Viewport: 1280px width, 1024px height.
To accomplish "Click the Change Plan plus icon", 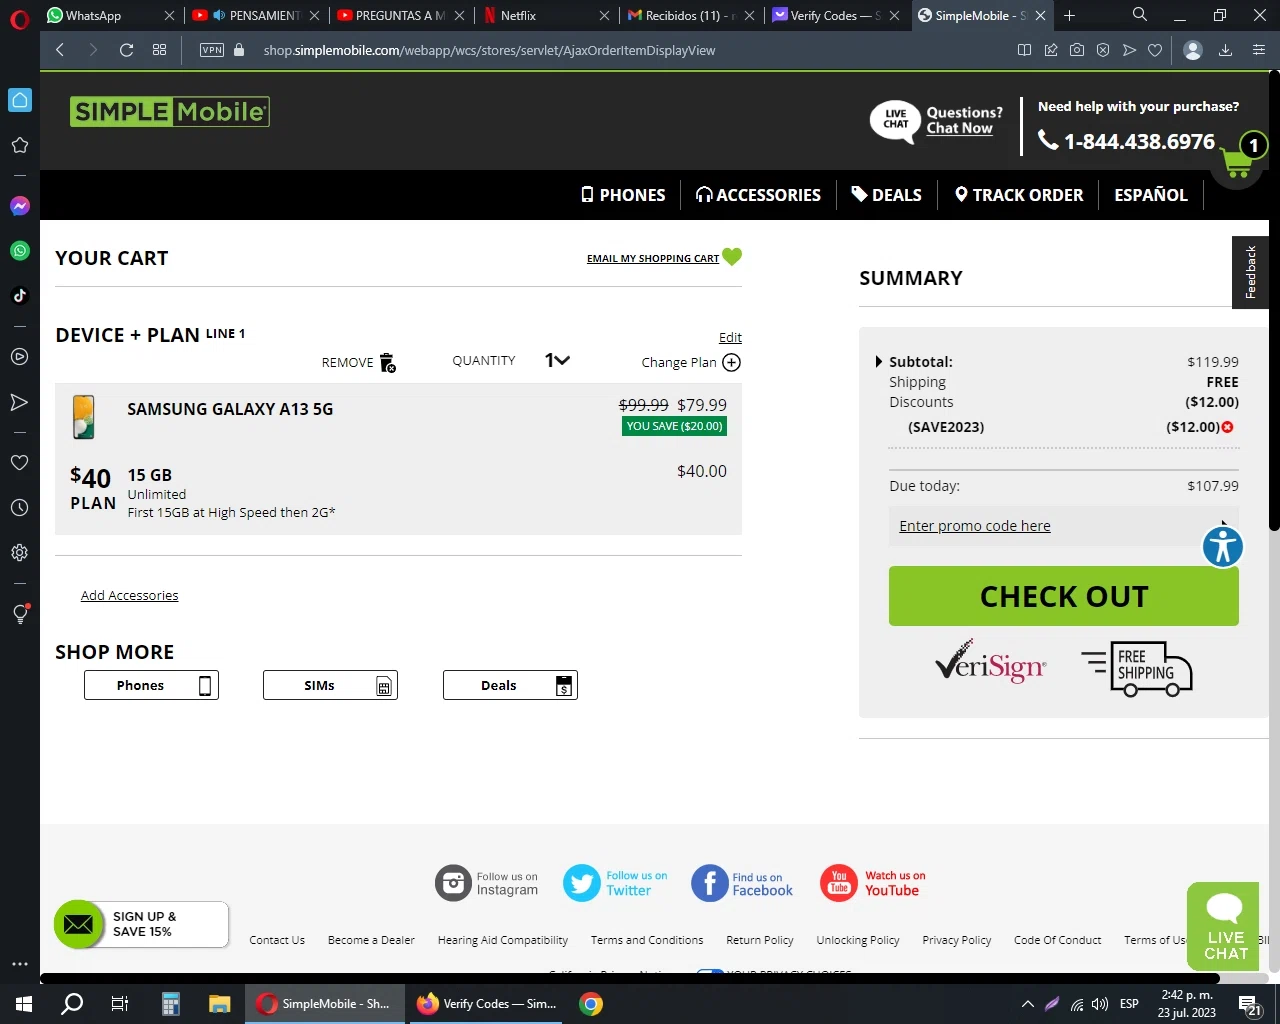I will coord(731,362).
